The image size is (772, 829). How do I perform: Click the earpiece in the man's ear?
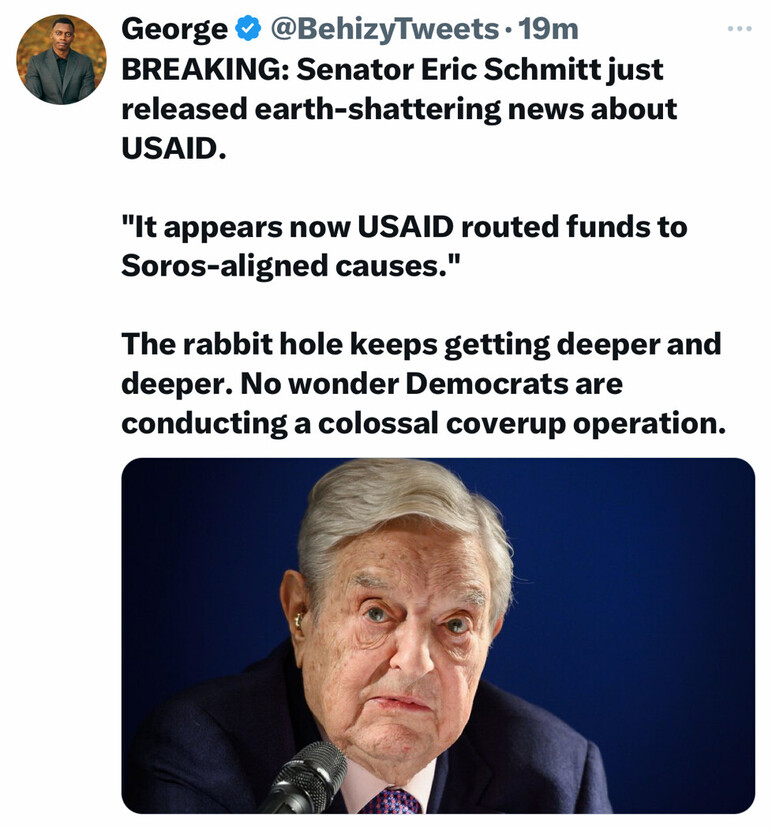(297, 620)
